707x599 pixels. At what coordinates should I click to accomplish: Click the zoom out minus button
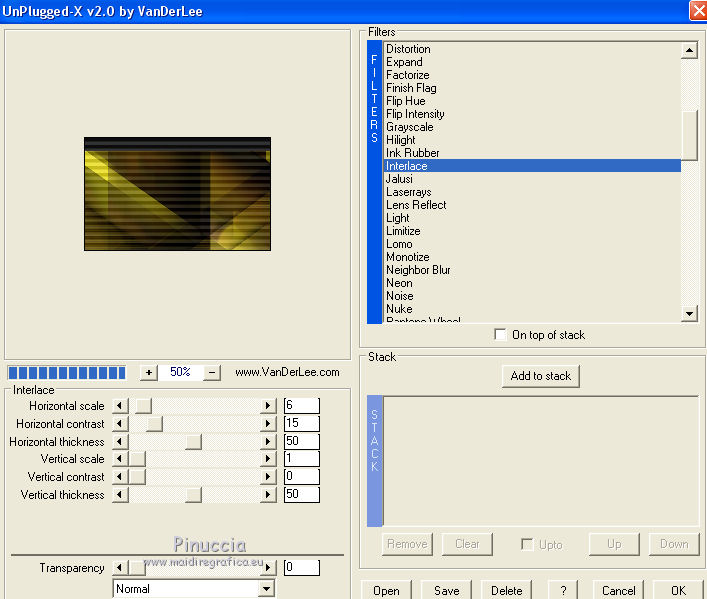point(211,372)
